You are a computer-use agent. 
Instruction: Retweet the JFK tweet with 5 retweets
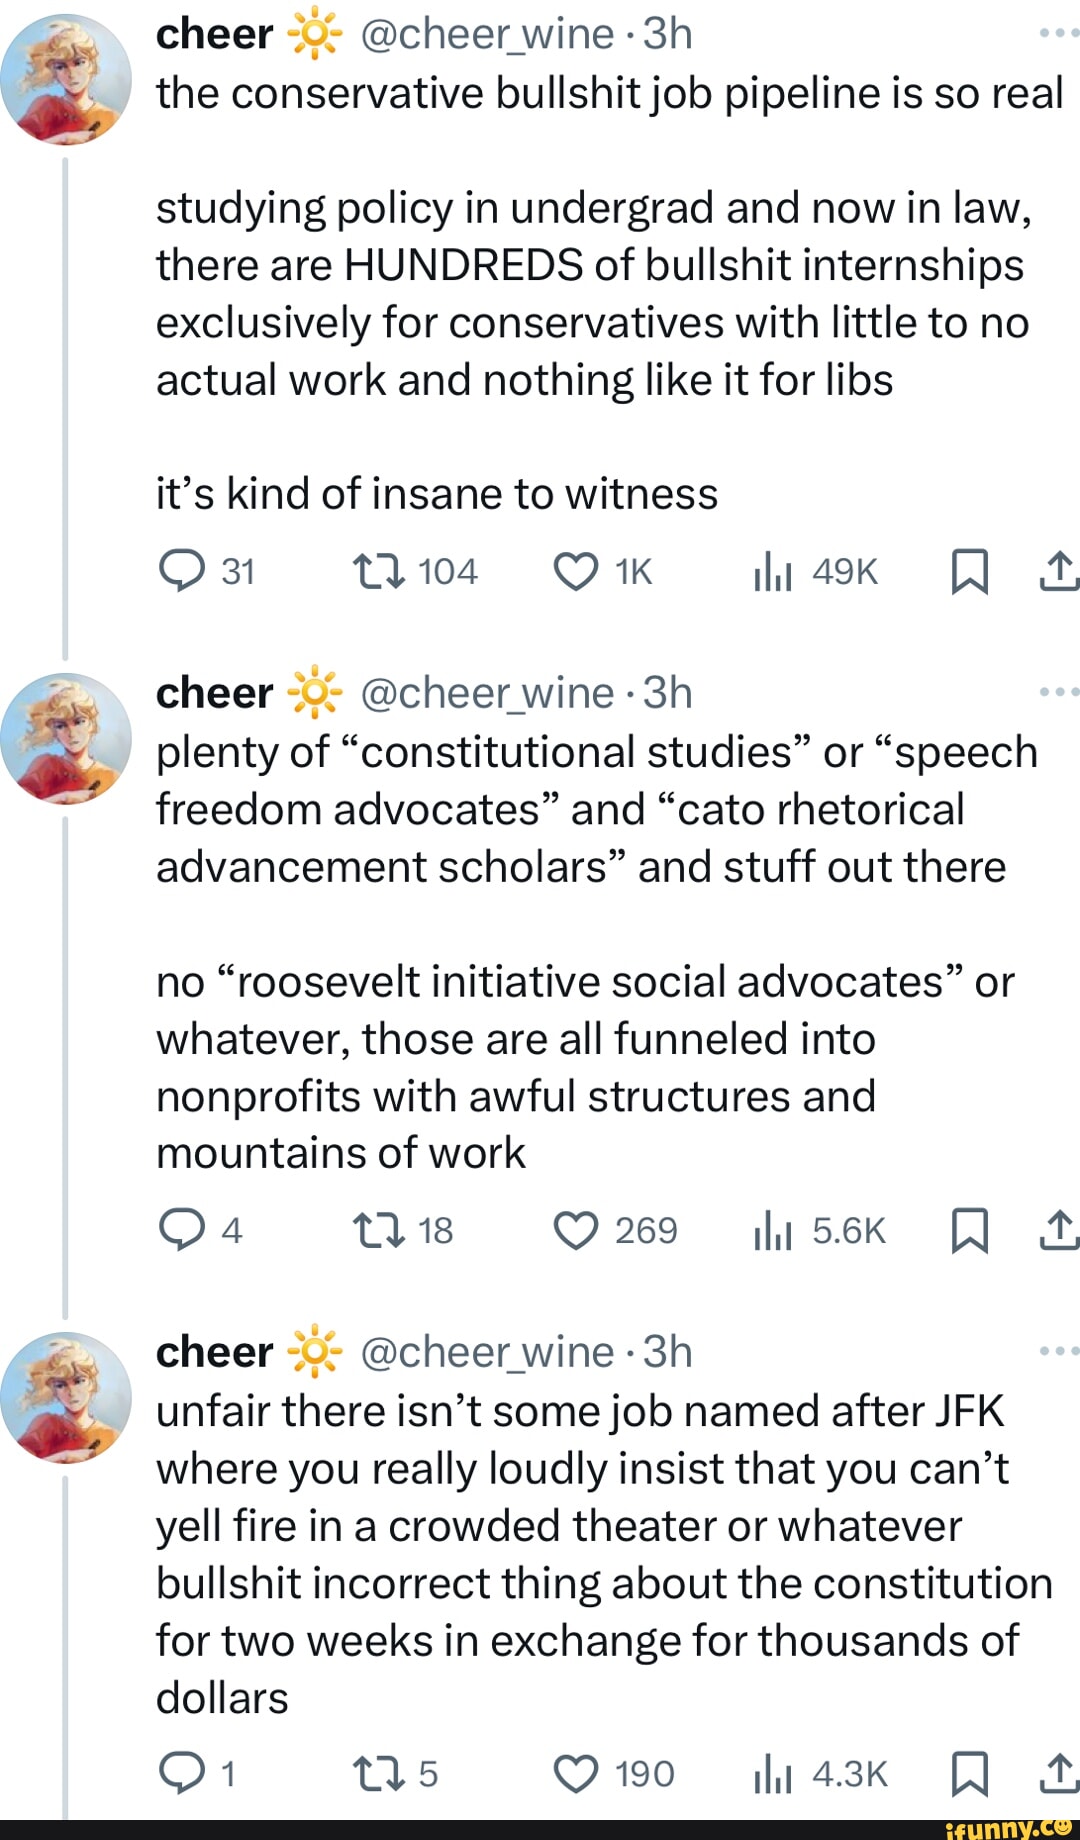point(379,1774)
